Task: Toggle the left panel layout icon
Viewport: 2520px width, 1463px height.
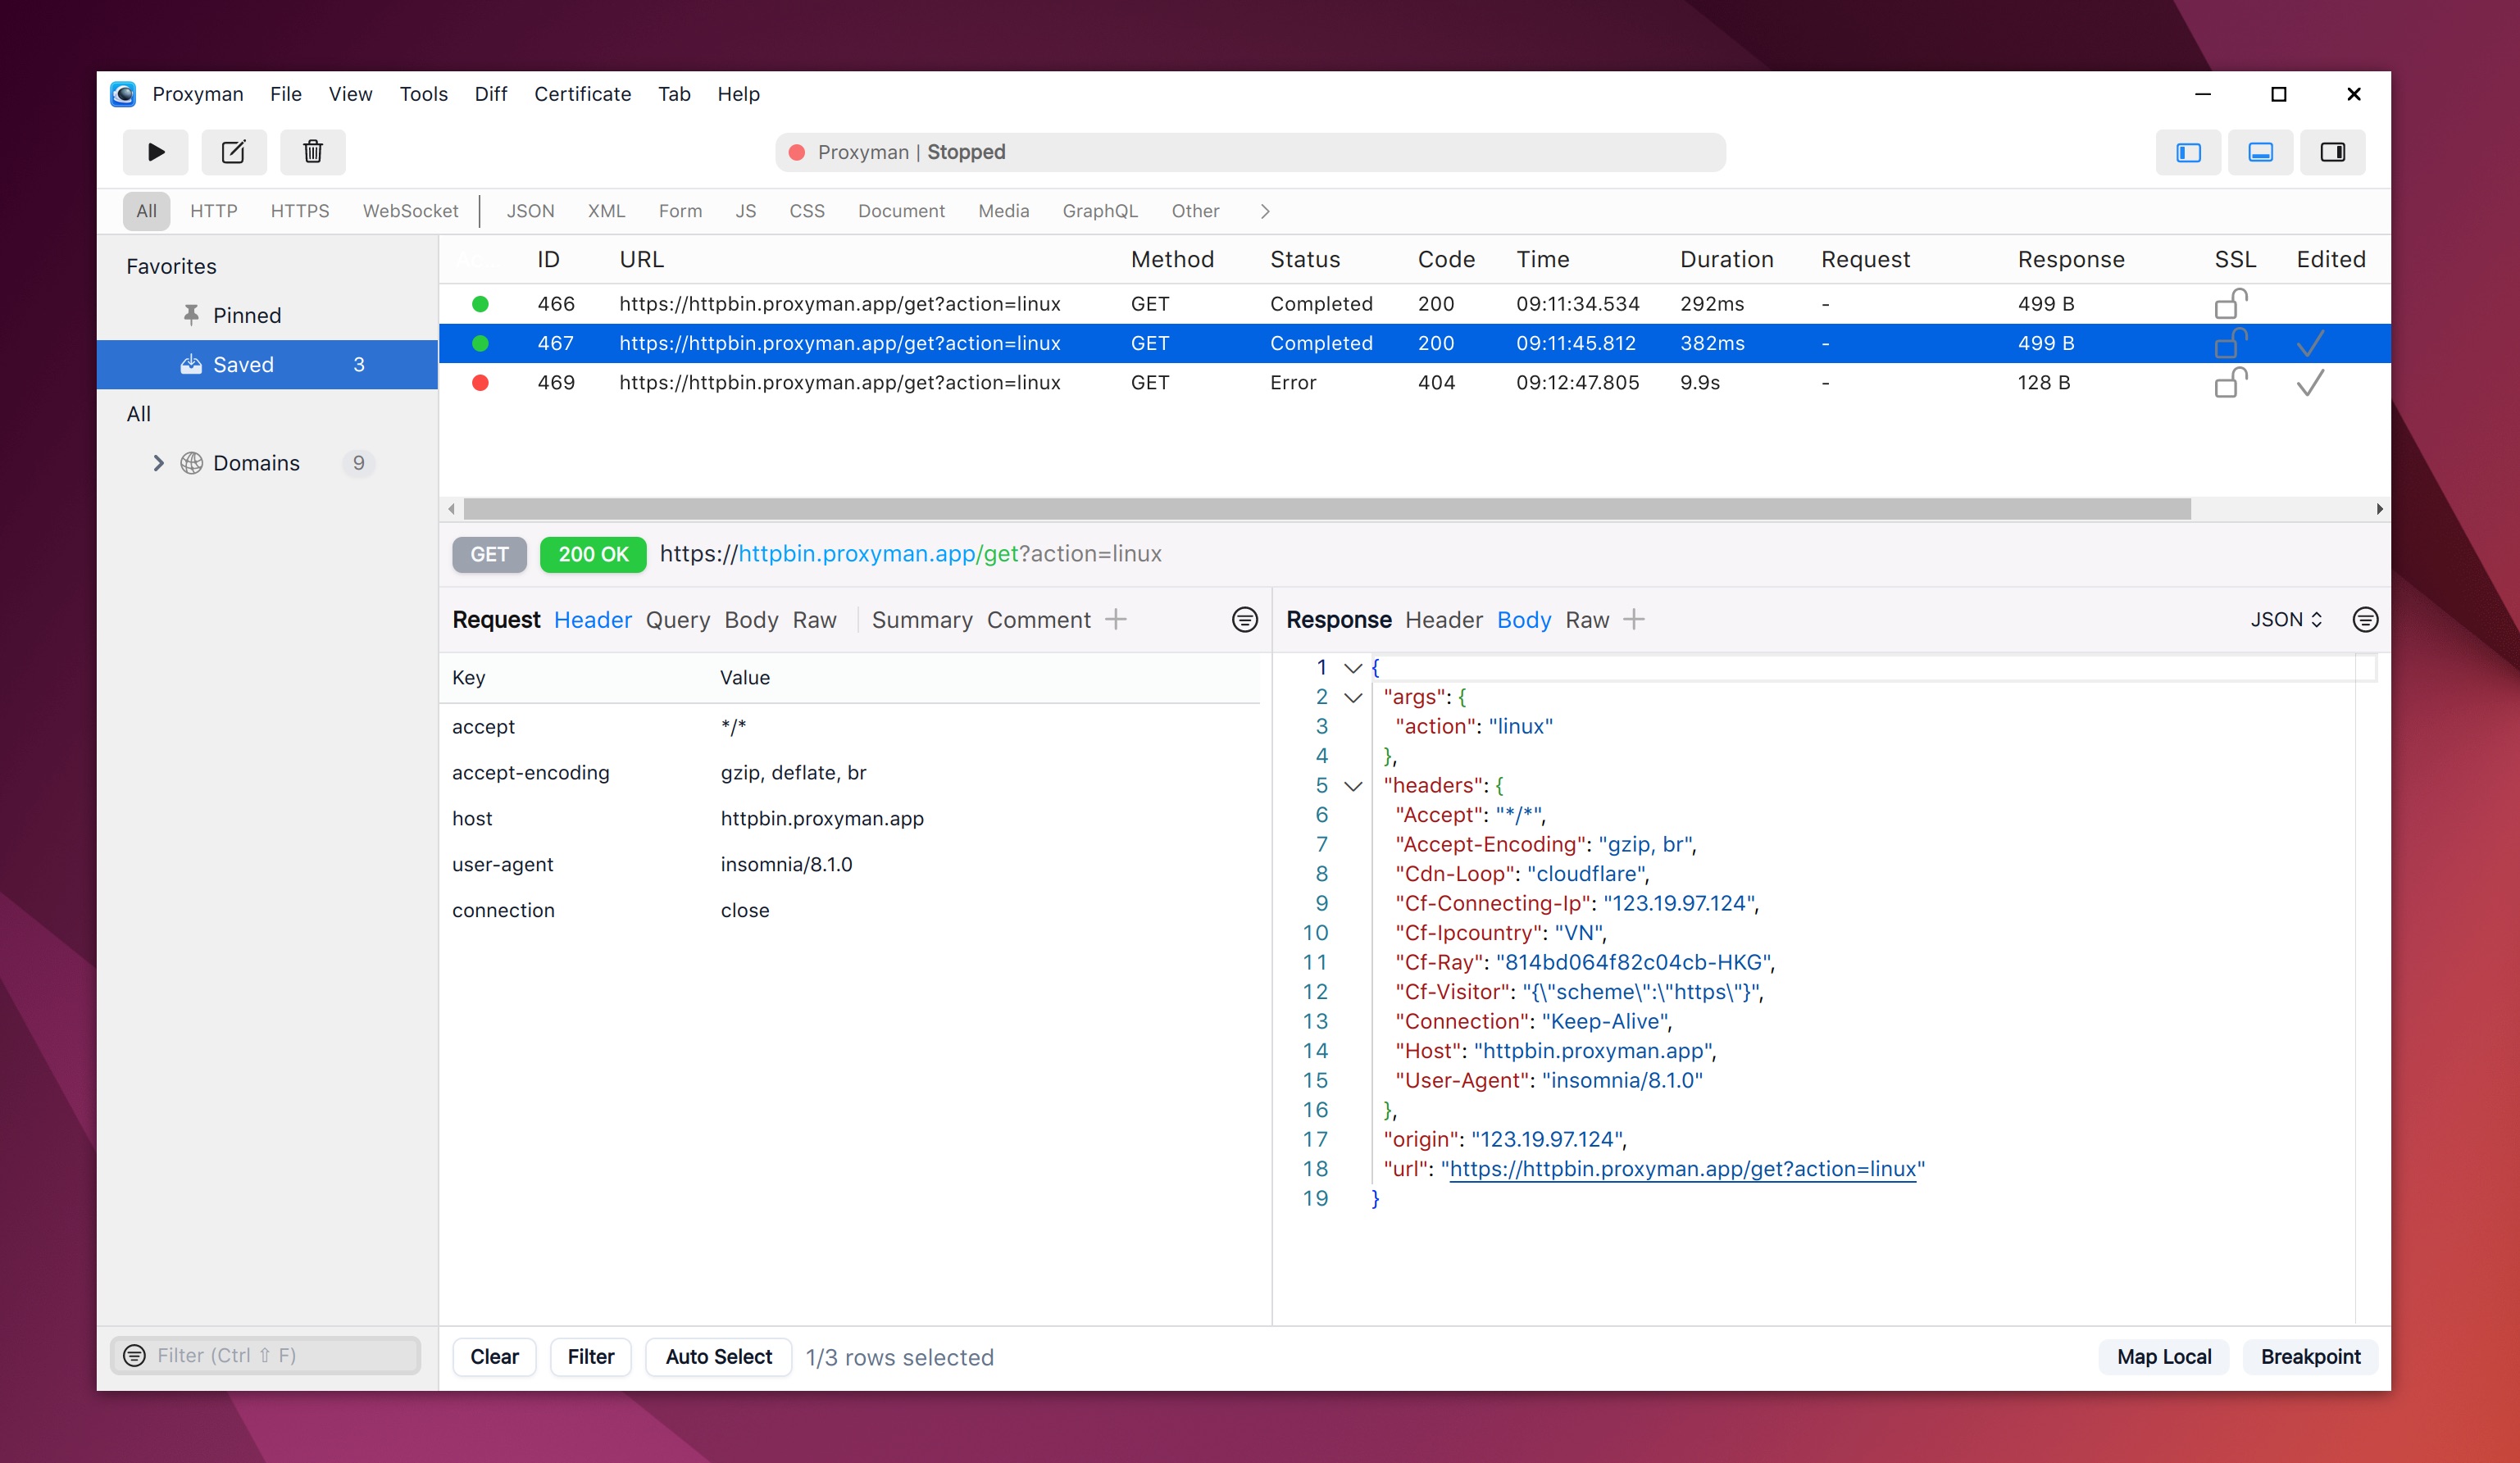Action: point(2188,152)
